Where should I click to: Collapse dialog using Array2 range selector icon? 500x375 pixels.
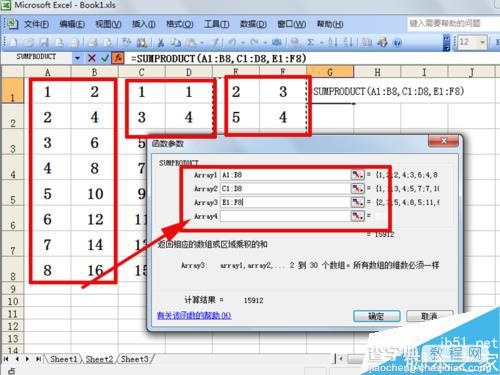tap(357, 188)
